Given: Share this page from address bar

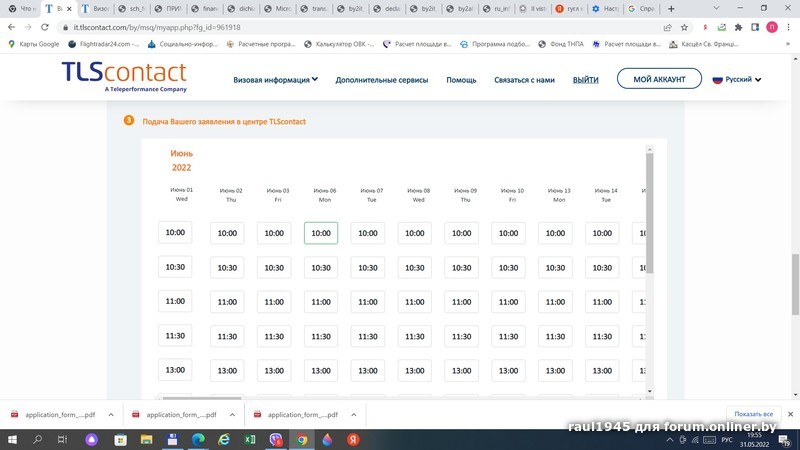Looking at the screenshot, I should point(667,28).
